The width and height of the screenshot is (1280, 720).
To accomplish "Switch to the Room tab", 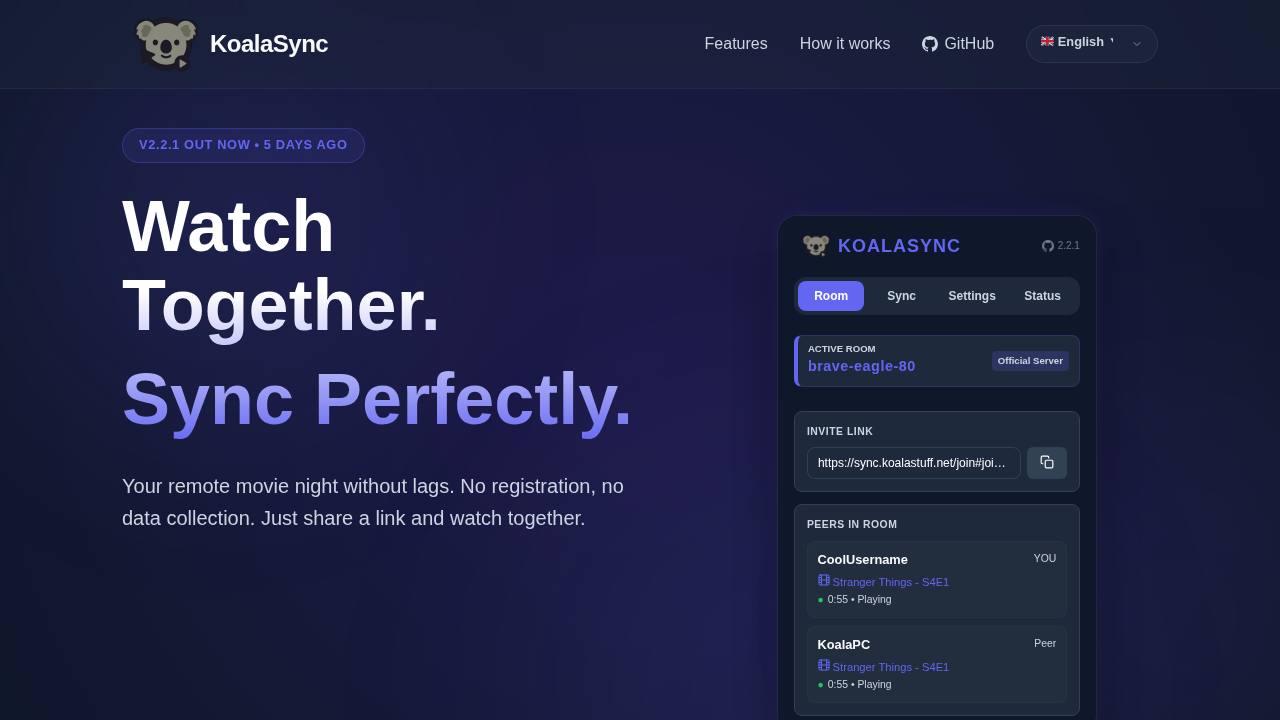I will [x=831, y=296].
